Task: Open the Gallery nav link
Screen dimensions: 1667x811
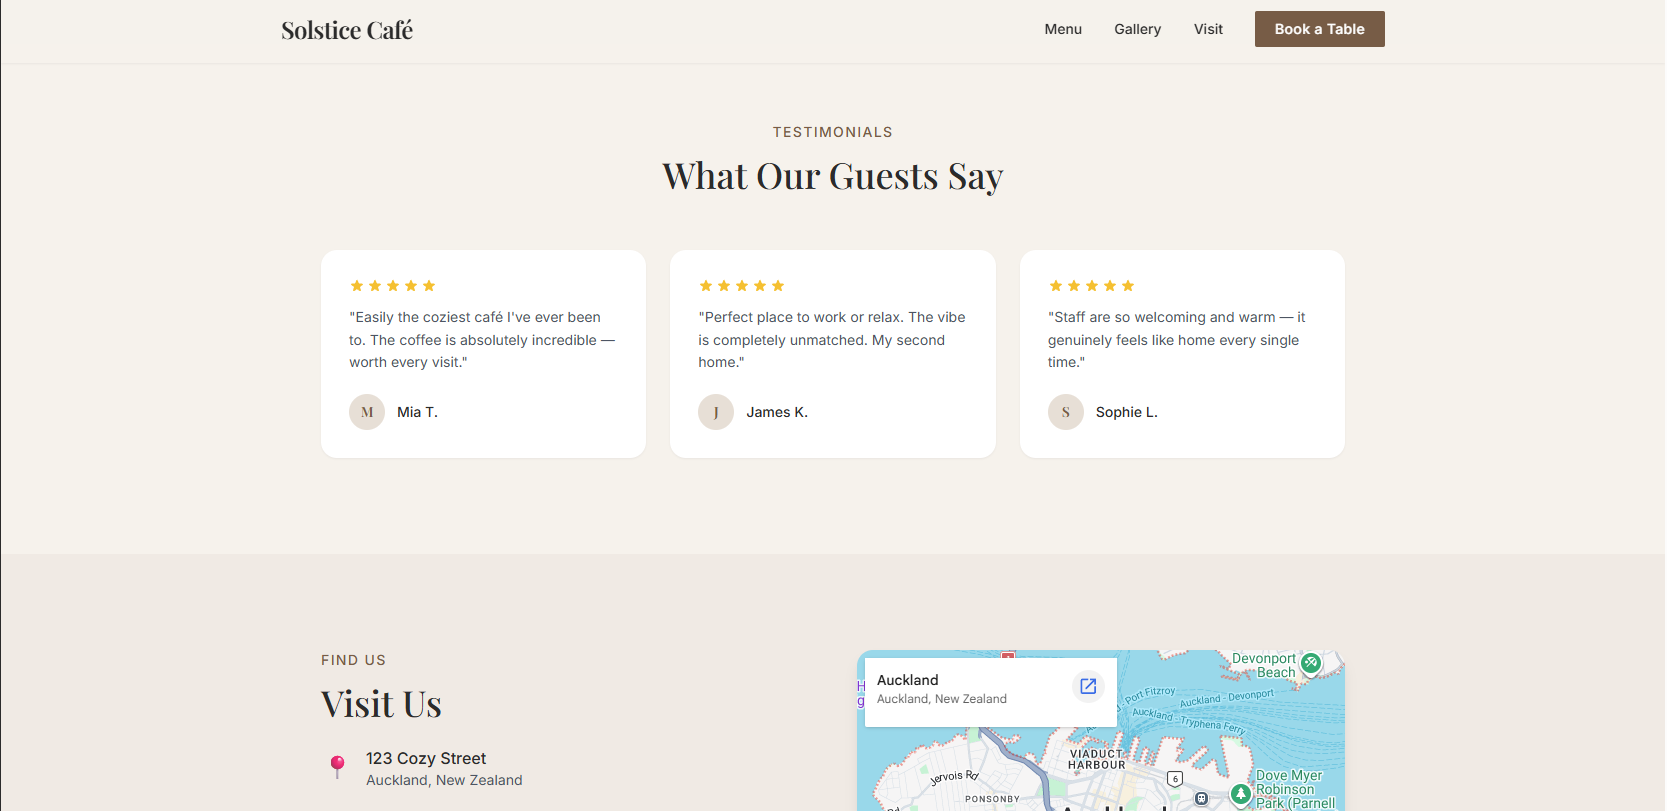Action: click(1138, 29)
